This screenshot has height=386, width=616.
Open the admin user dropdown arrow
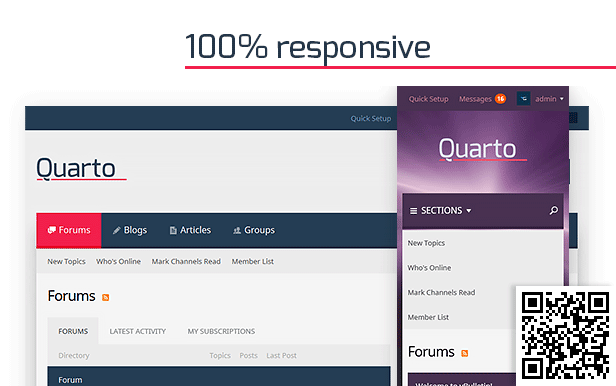pyautogui.click(x=561, y=99)
